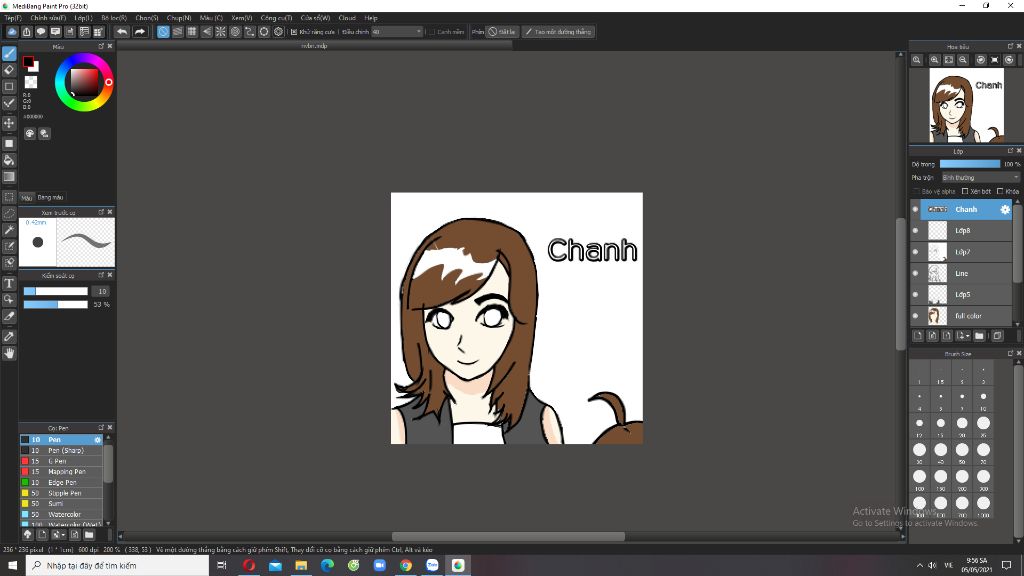
Task: Open the Cloud menu
Action: click(347, 18)
